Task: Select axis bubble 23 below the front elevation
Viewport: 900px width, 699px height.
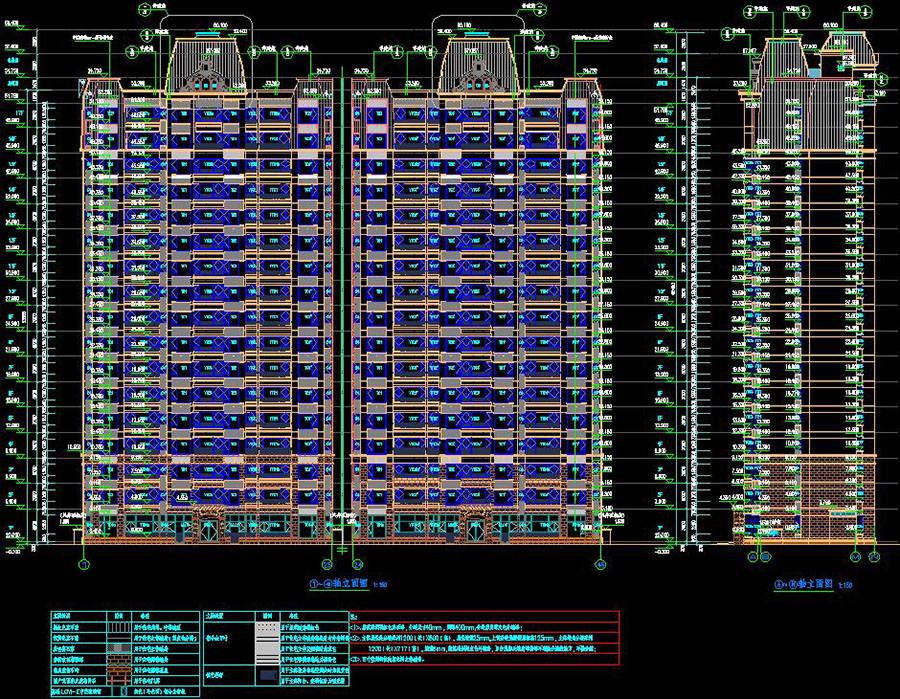Action: click(x=327, y=565)
